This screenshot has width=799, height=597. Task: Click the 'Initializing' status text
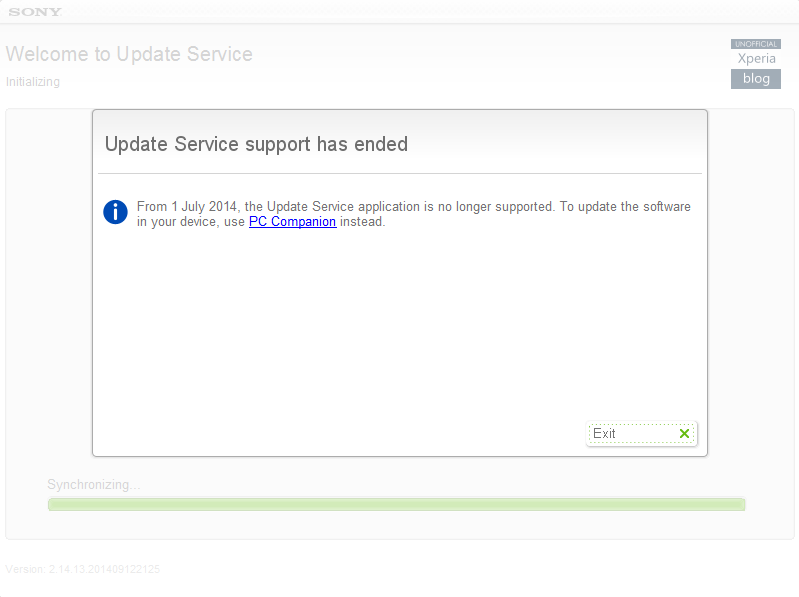(x=33, y=82)
